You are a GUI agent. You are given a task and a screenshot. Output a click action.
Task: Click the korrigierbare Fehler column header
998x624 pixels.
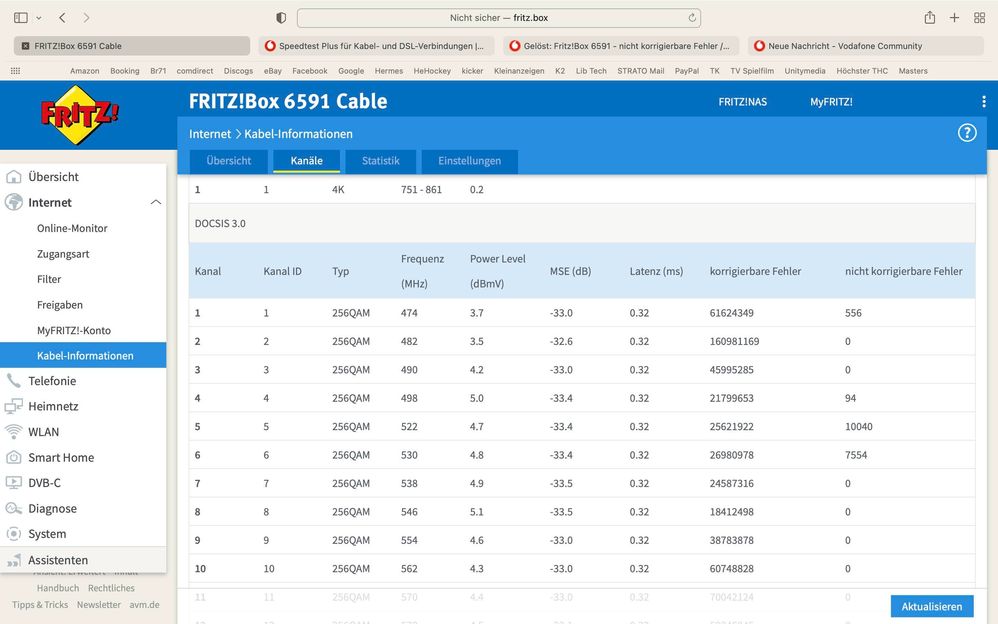coord(756,271)
